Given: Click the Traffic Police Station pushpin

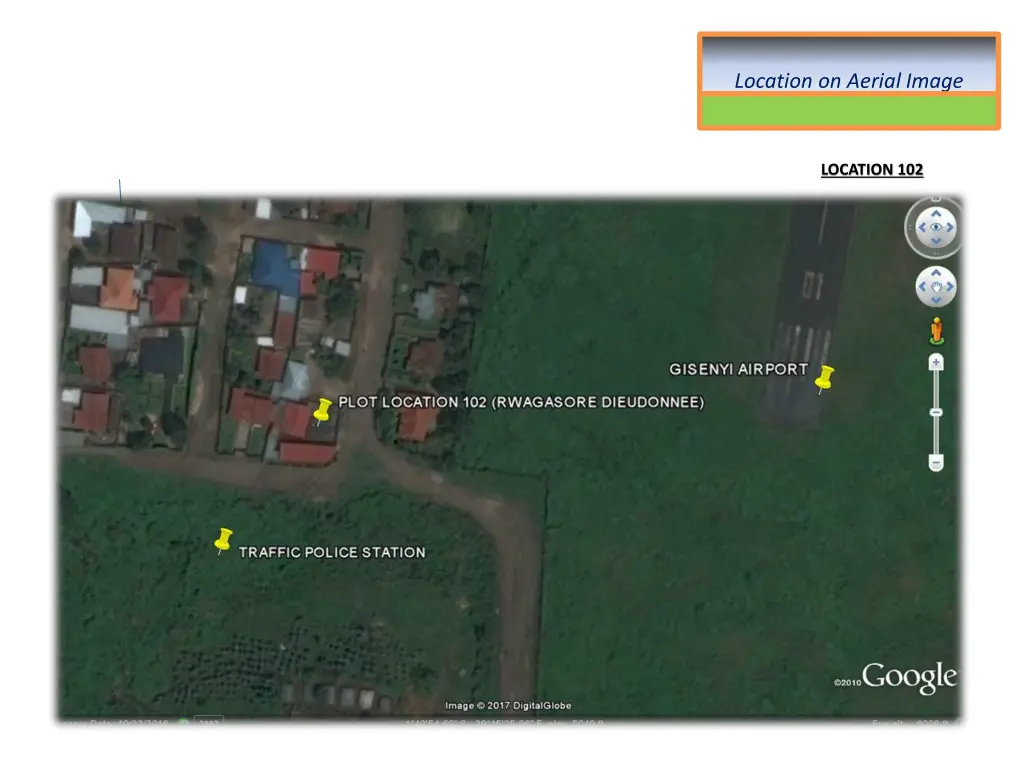Looking at the screenshot, I should [223, 540].
